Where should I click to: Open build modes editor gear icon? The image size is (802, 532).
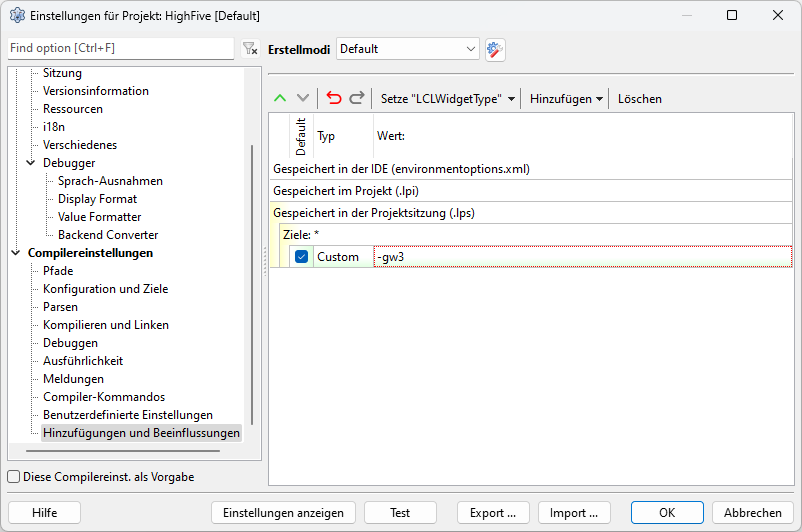pyautogui.click(x=495, y=49)
